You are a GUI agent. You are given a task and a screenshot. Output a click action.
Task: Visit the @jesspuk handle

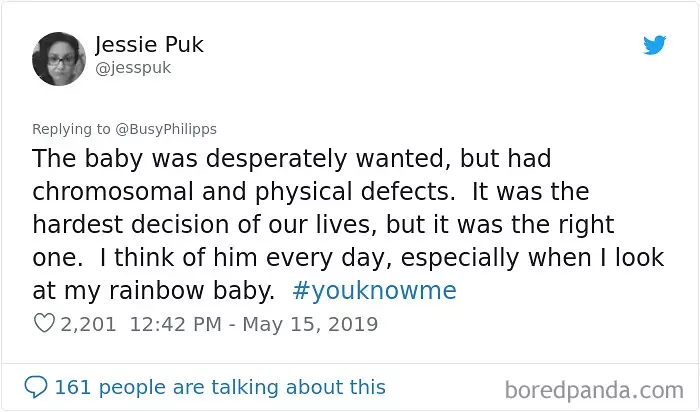[133, 68]
